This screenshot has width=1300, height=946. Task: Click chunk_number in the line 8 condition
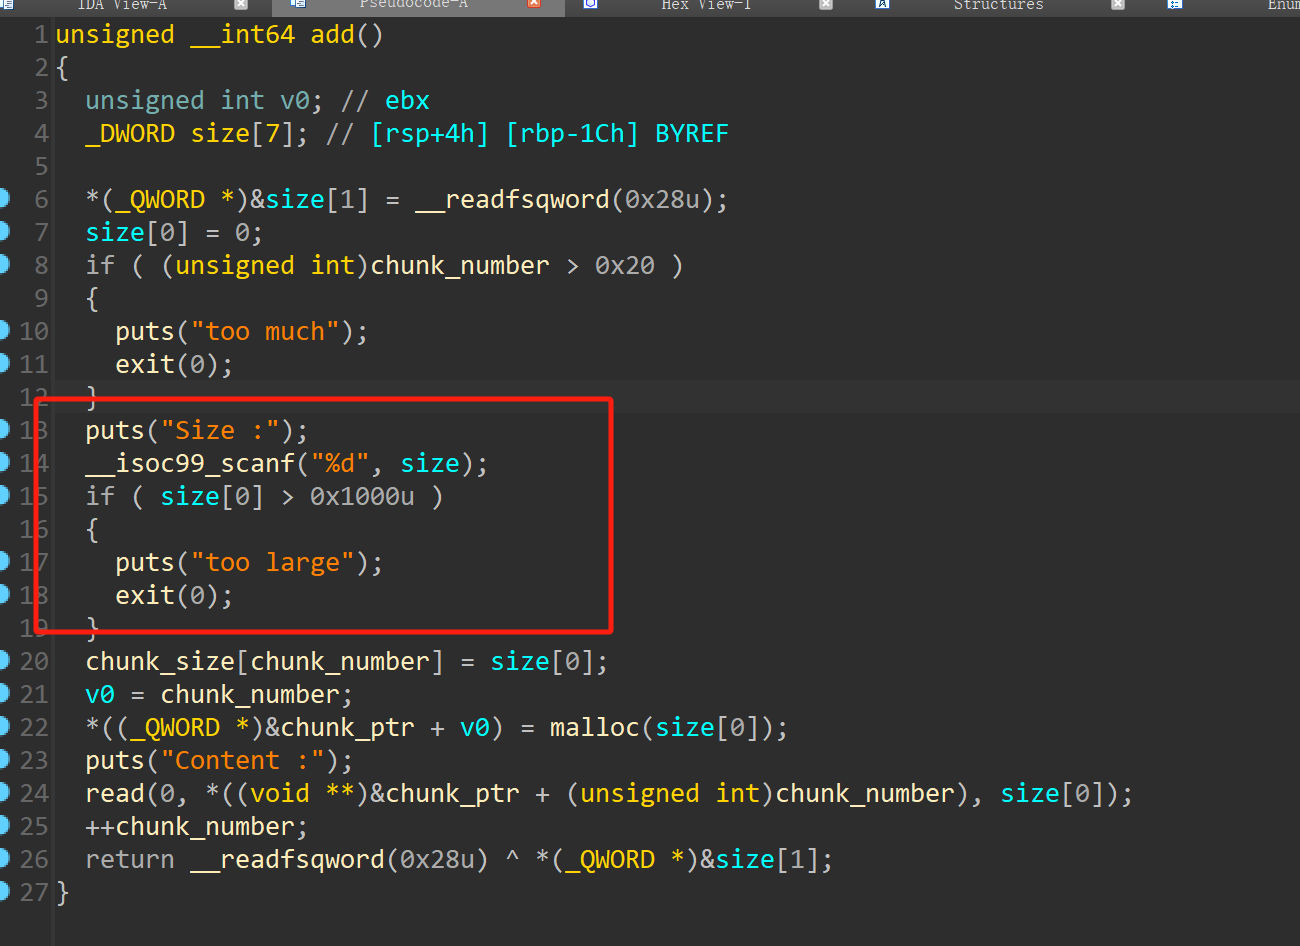coord(460,266)
